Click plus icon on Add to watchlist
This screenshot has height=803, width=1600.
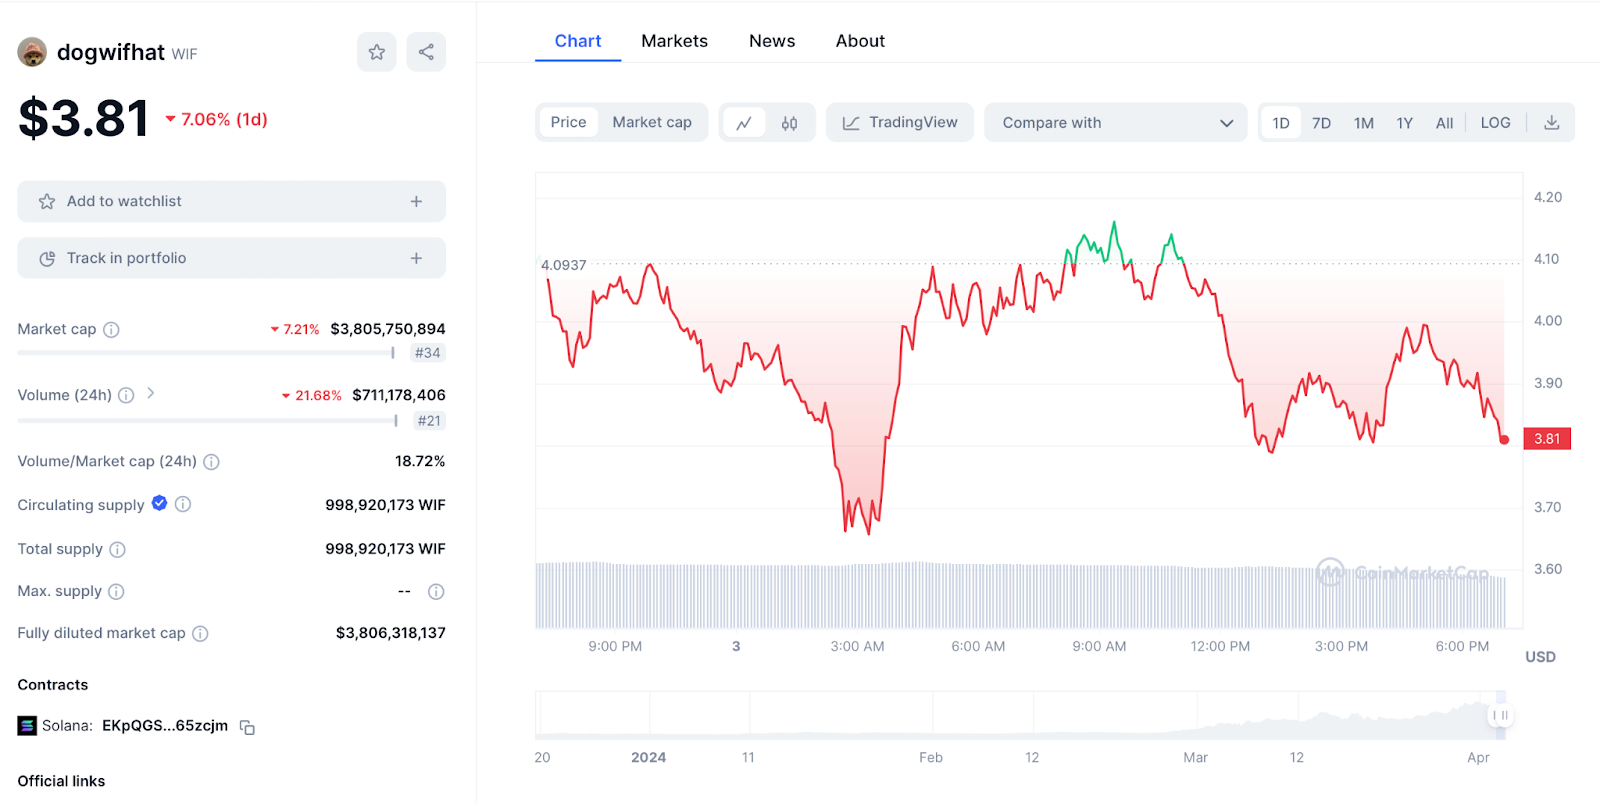point(416,202)
